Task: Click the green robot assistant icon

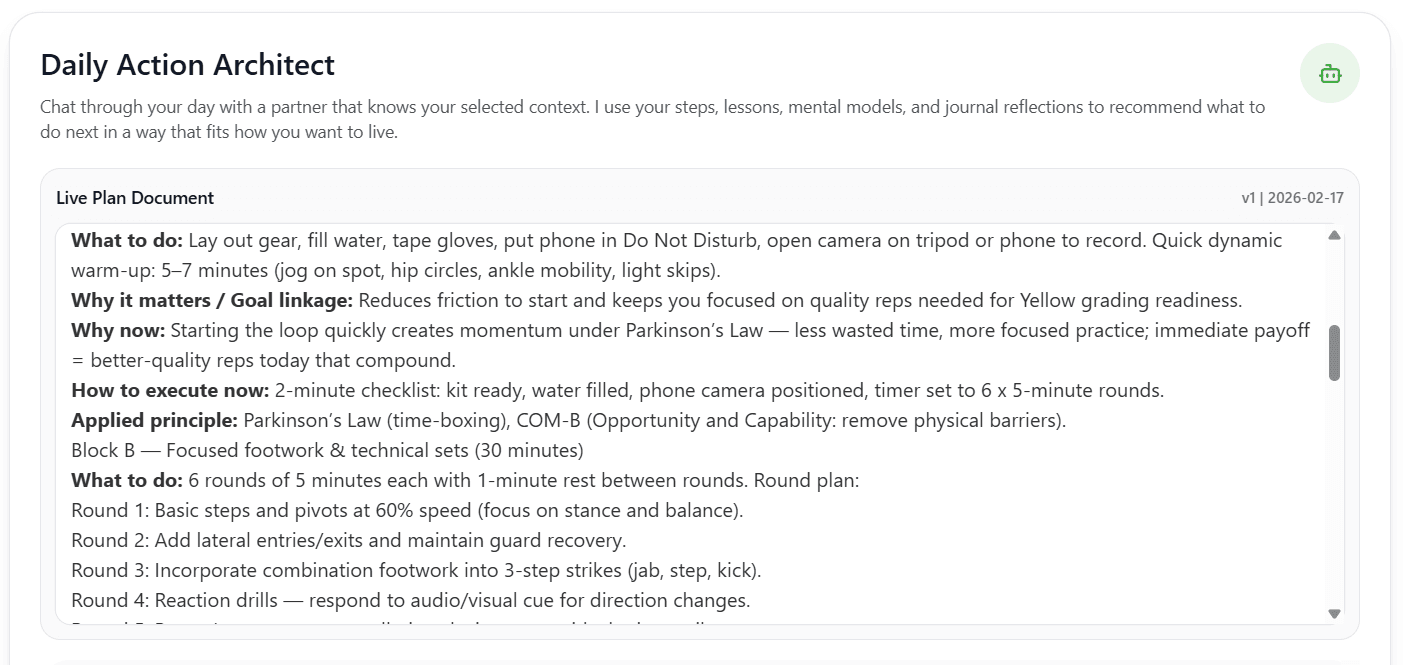Action: pos(1330,73)
